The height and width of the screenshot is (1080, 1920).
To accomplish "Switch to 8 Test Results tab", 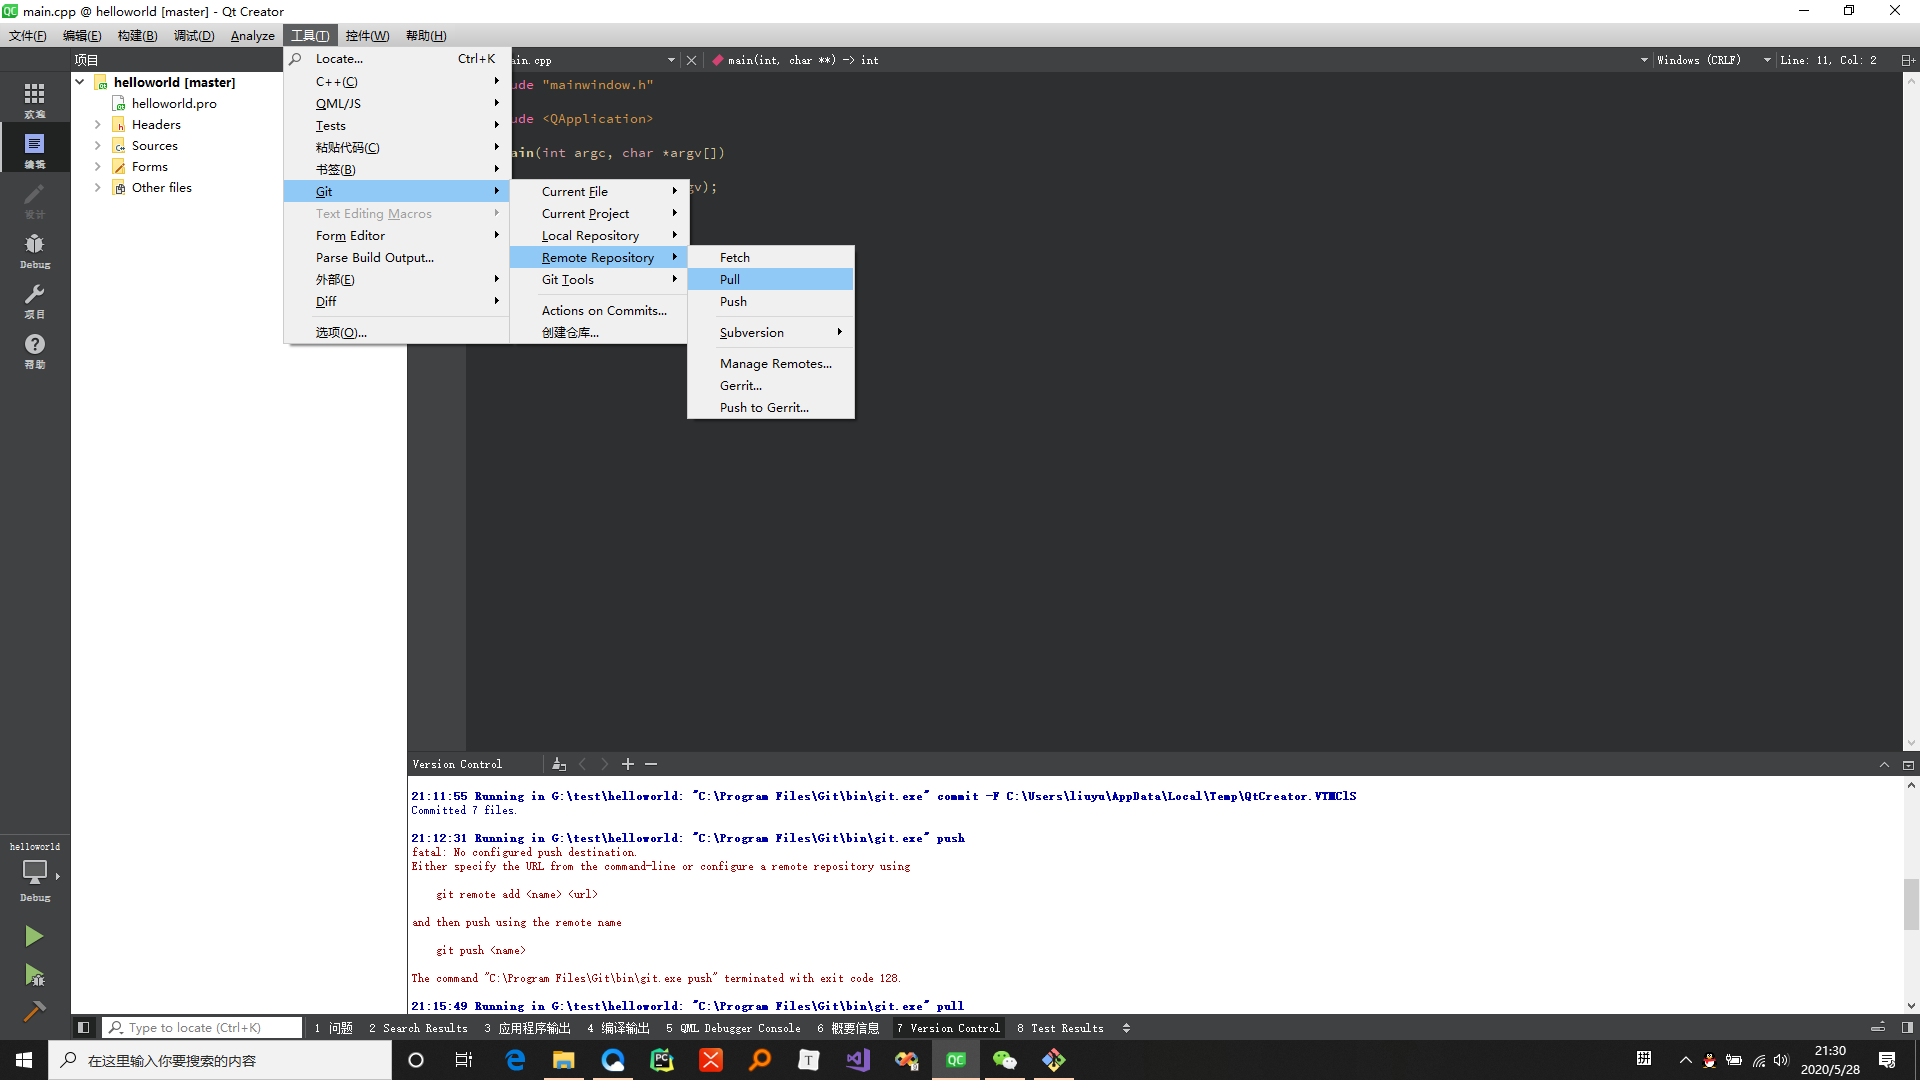I will click(1060, 1028).
